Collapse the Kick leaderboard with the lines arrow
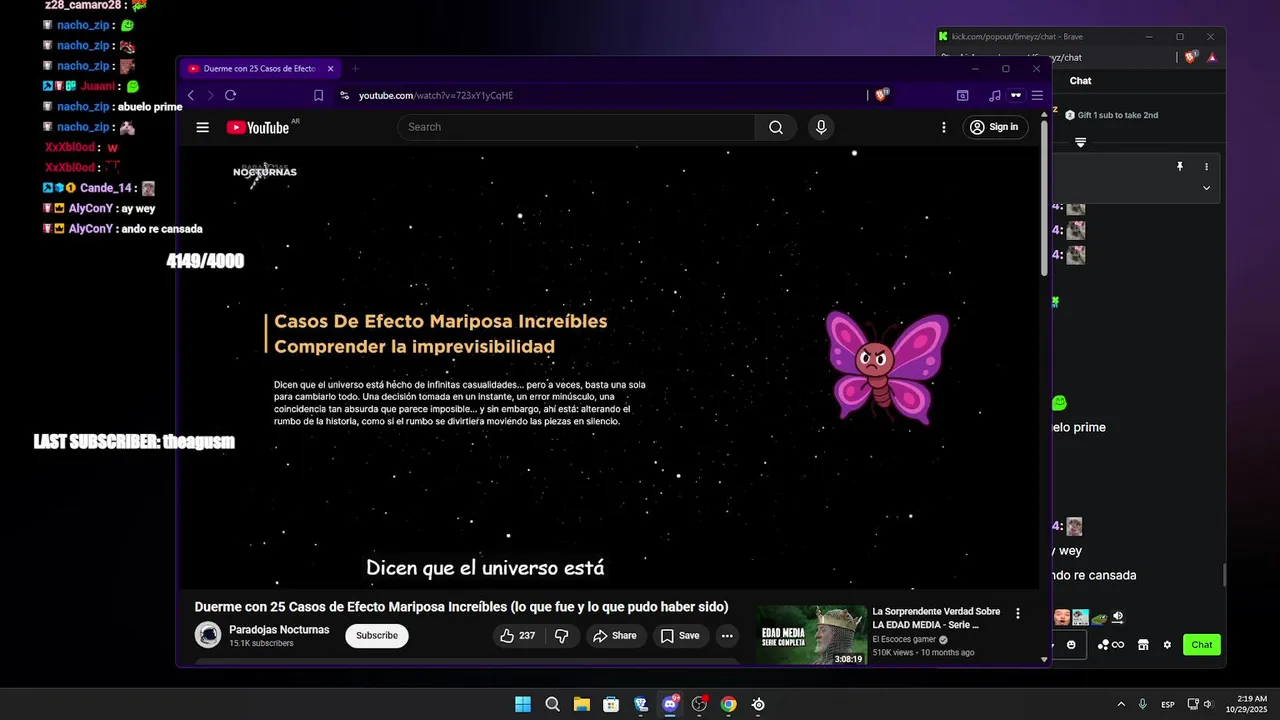 pyautogui.click(x=1080, y=142)
